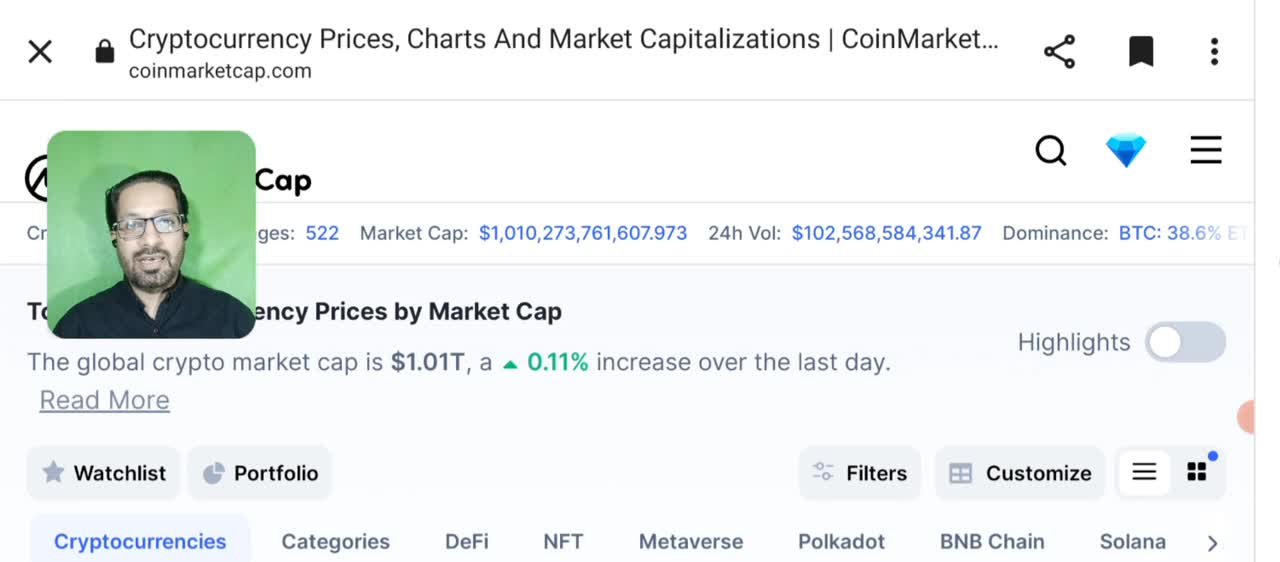Switch to grid view layout icon
The width and height of the screenshot is (1280, 562).
pyautogui.click(x=1197, y=473)
